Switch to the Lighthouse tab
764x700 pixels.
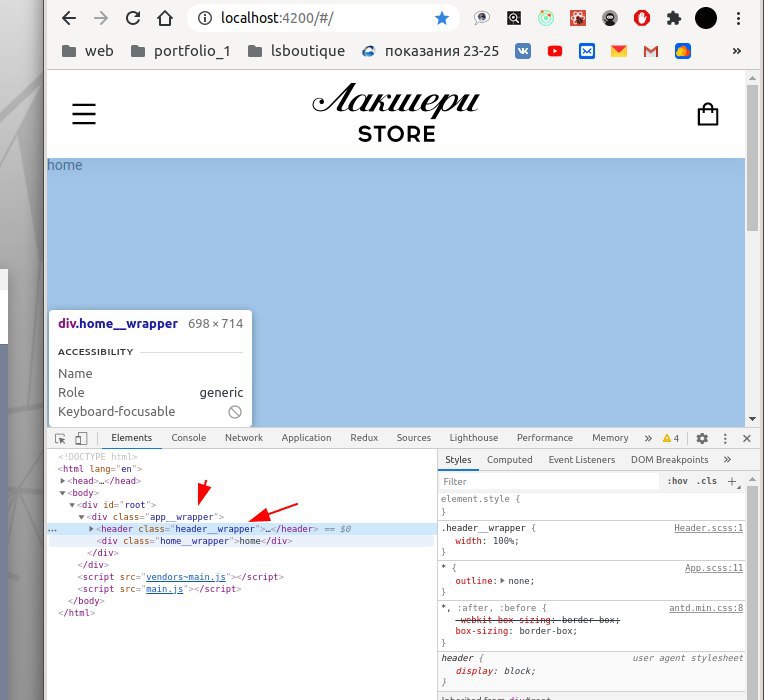click(x=474, y=437)
